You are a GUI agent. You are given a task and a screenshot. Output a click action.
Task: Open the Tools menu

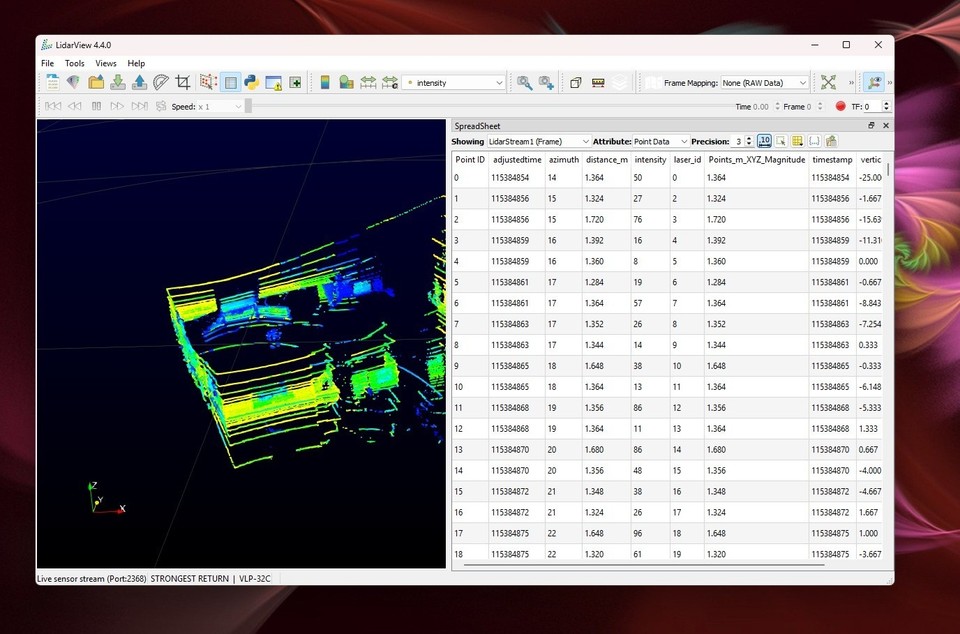tap(75, 63)
